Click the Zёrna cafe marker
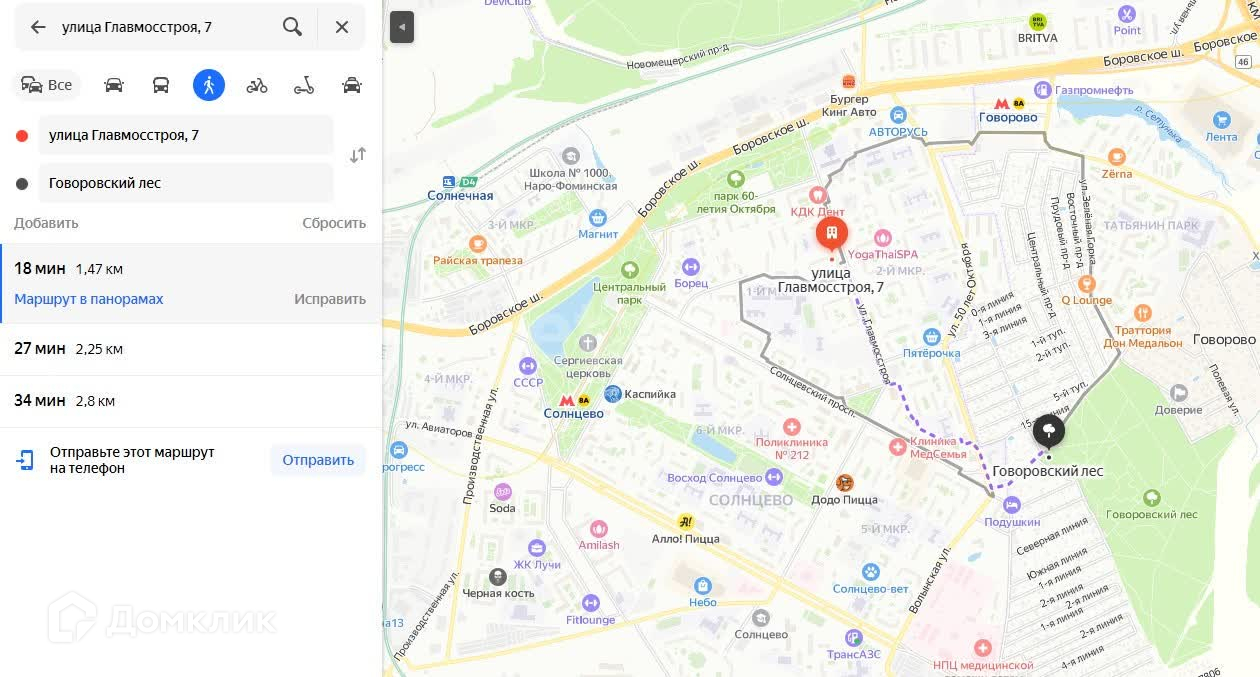1260x677 pixels. click(x=1117, y=157)
